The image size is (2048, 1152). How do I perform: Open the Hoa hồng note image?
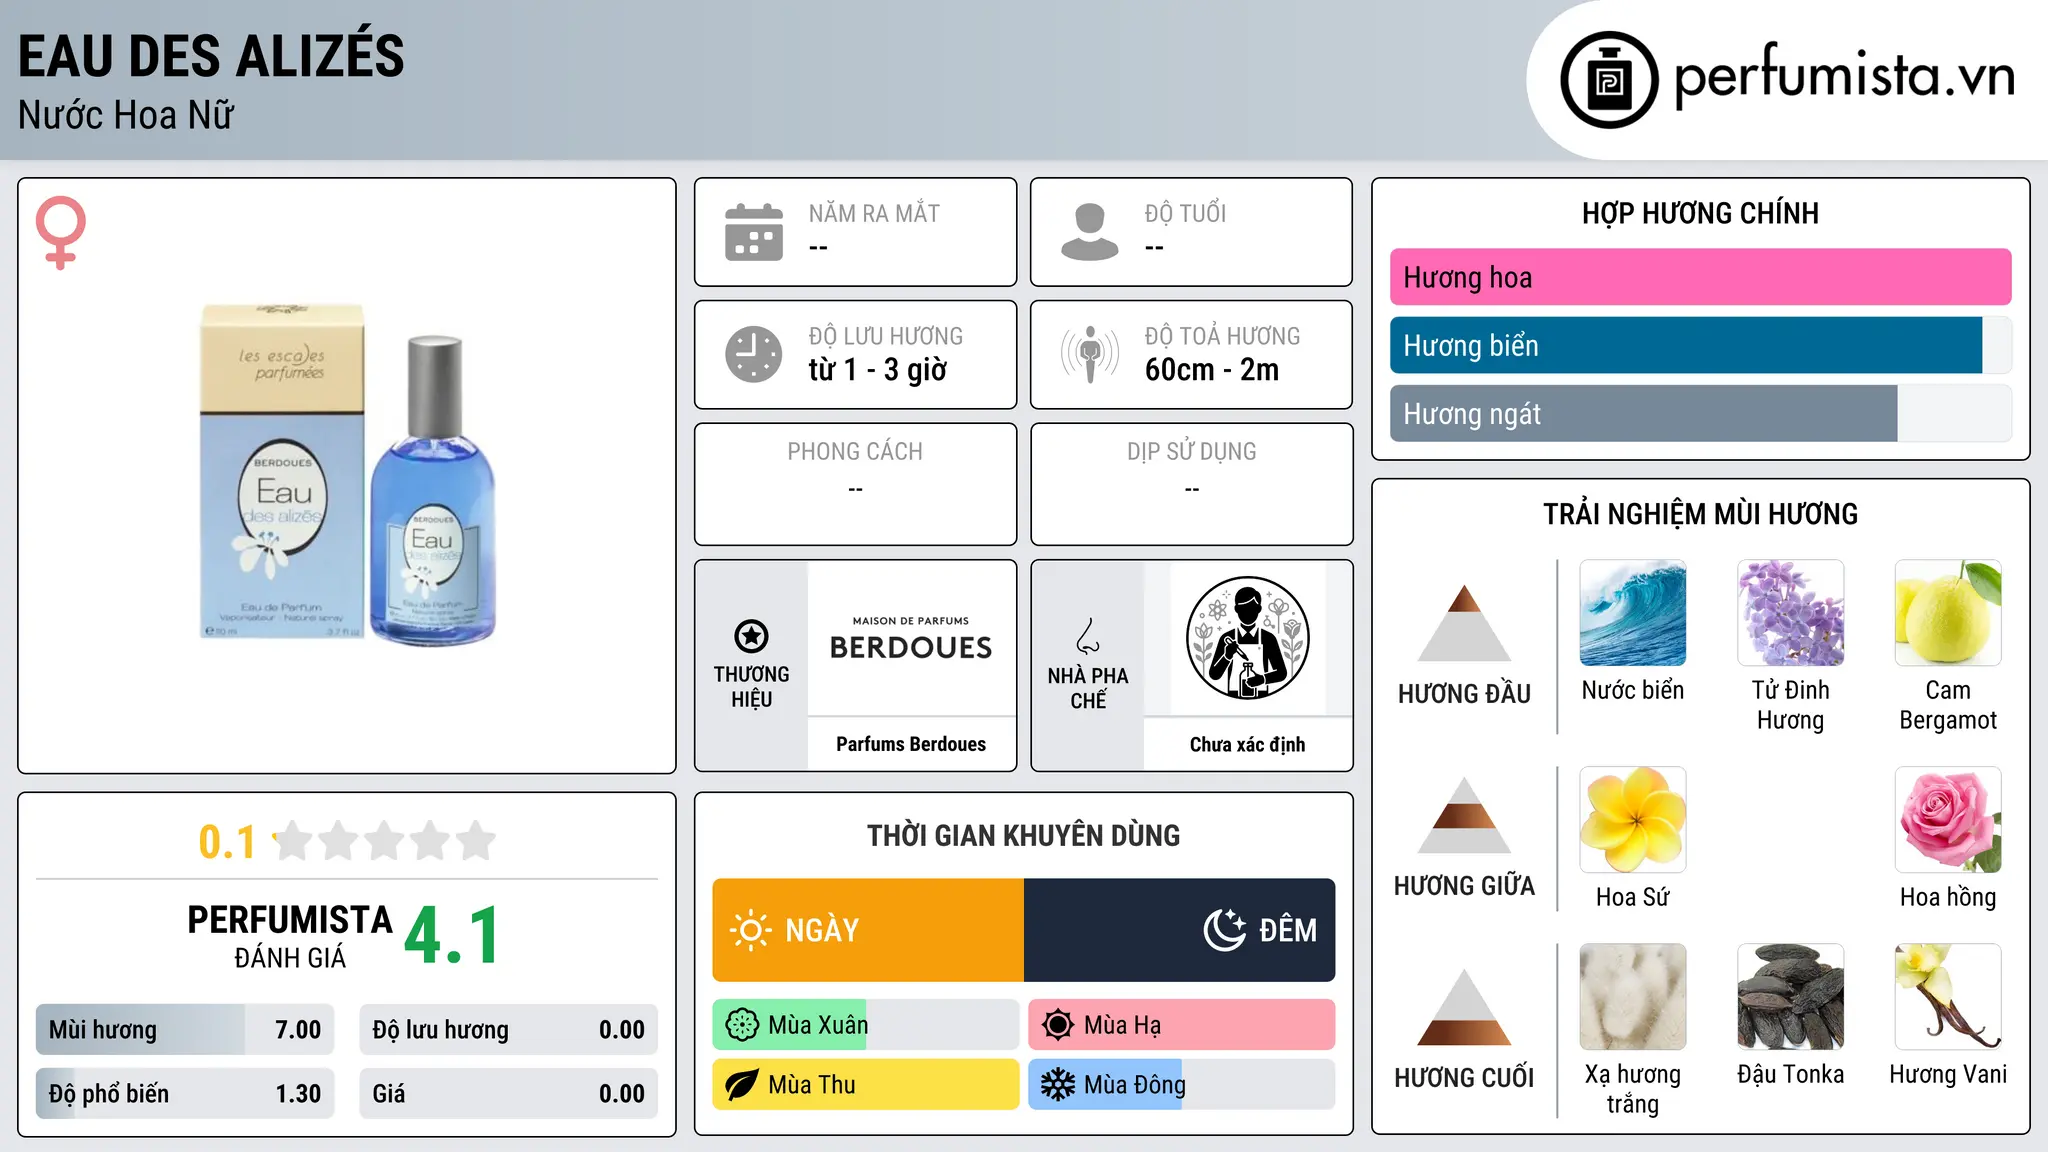1948,820
